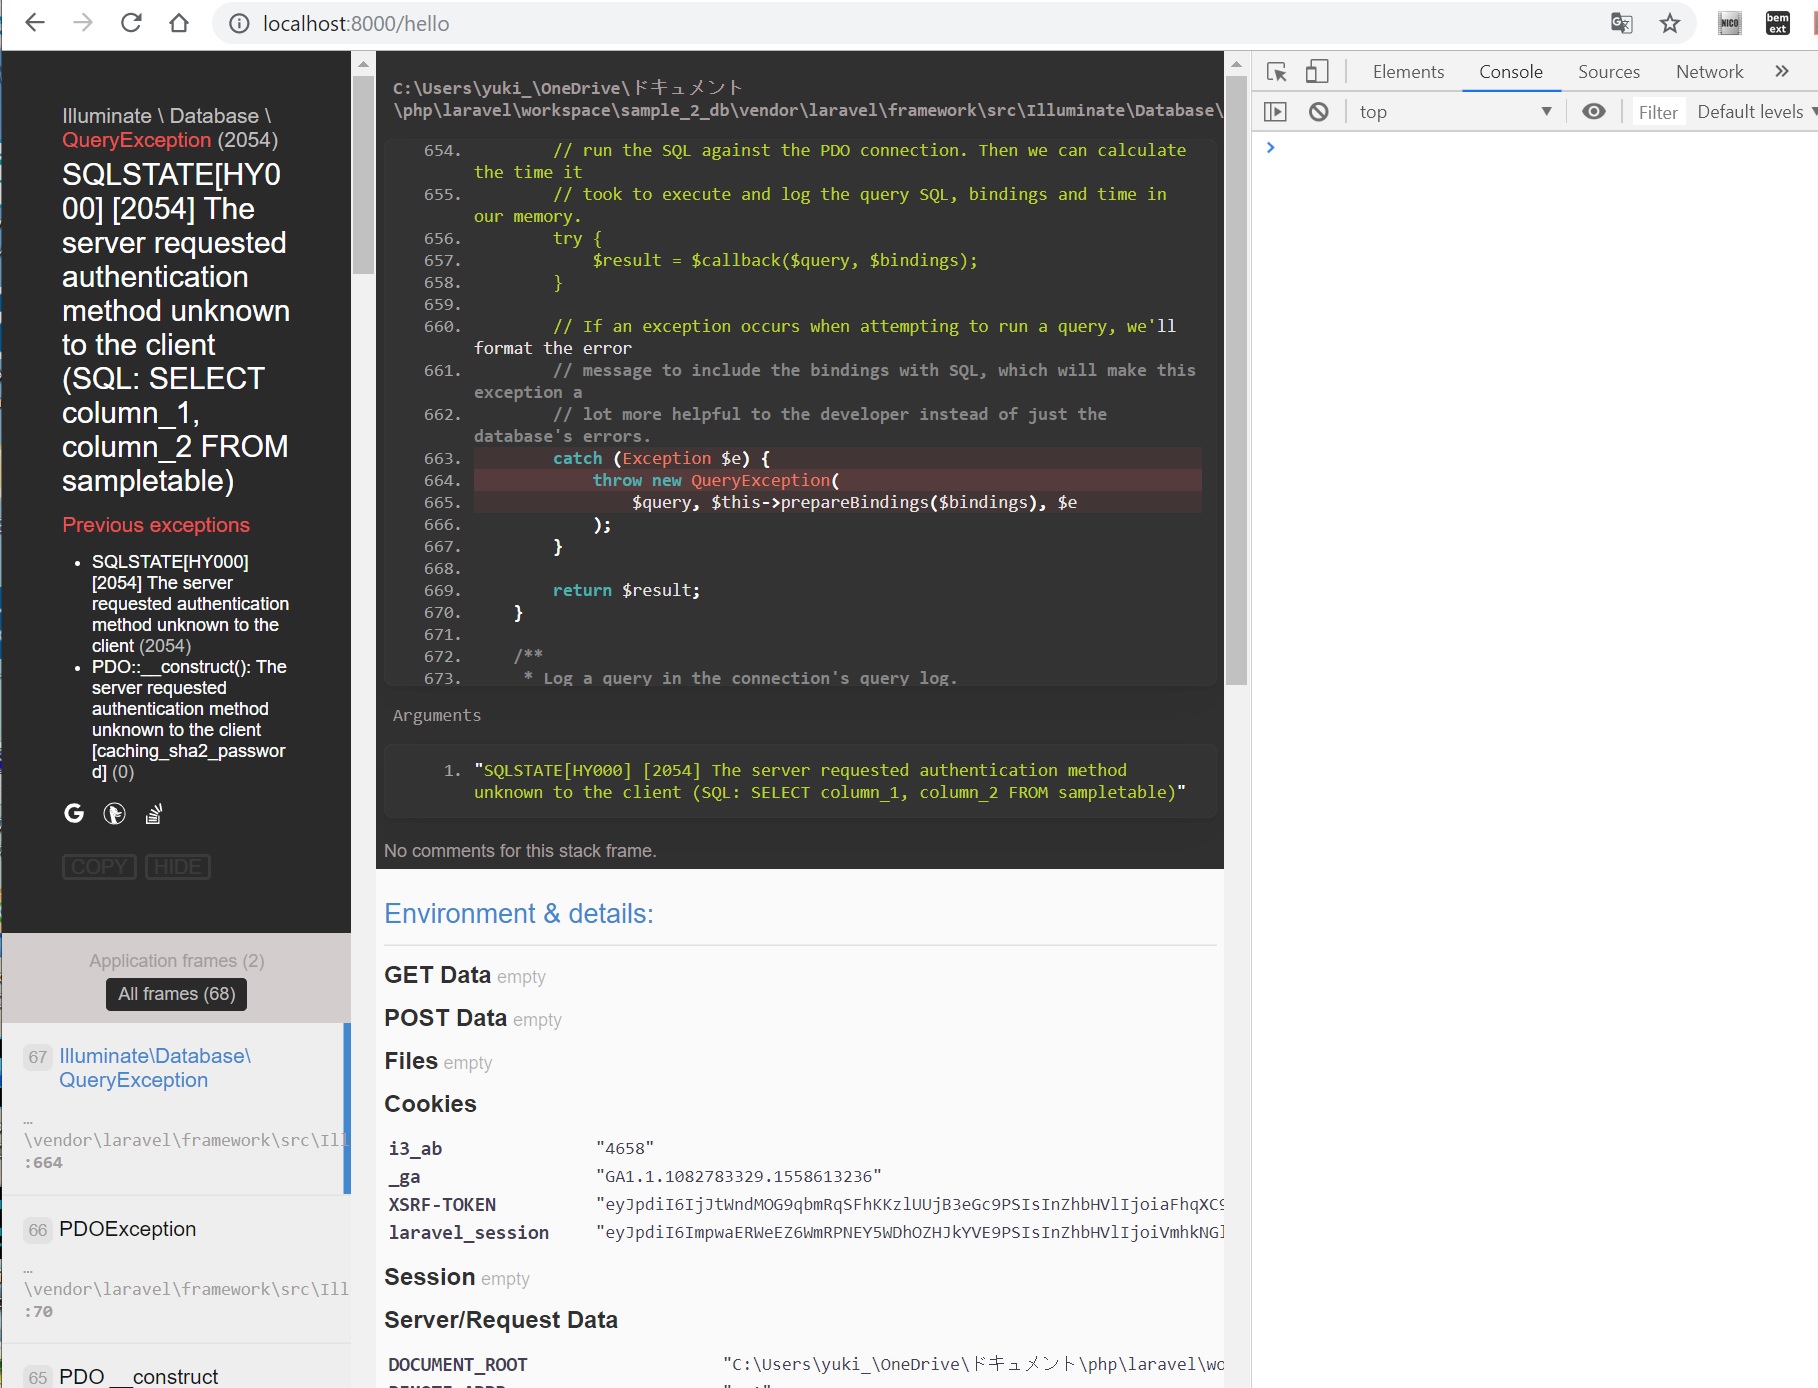Search the error on DuckDuckGo
Image resolution: width=1818 pixels, height=1388 pixels.
tap(114, 814)
